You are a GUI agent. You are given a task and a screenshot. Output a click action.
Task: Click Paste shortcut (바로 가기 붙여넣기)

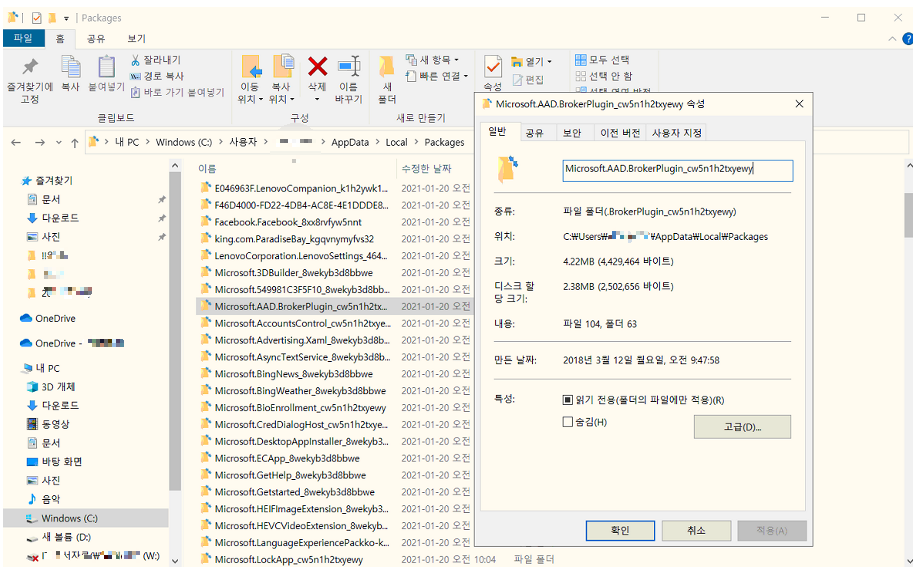177,92
